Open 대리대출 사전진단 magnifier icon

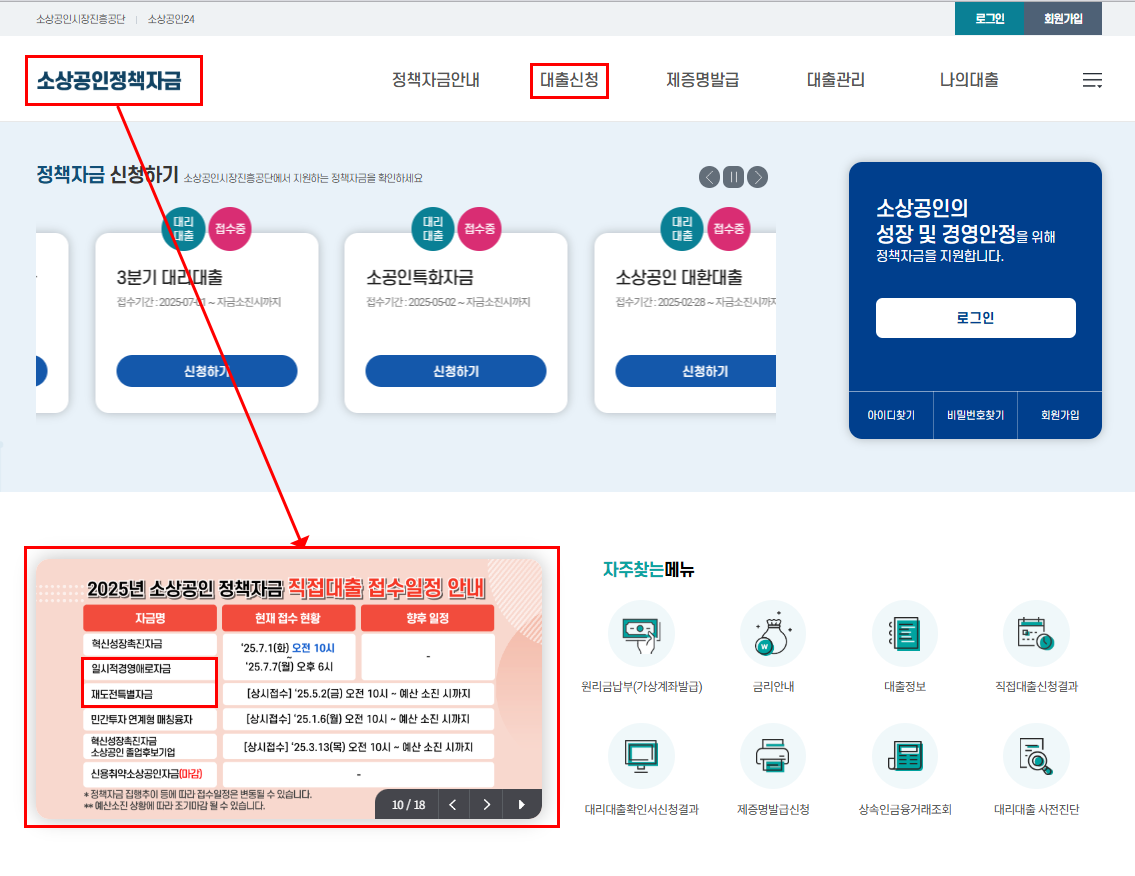point(1036,757)
